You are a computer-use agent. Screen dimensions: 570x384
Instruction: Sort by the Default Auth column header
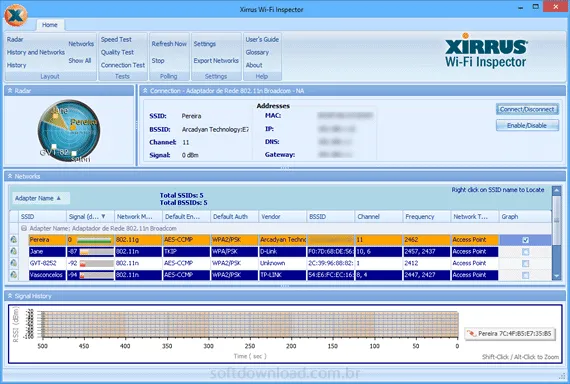point(234,216)
